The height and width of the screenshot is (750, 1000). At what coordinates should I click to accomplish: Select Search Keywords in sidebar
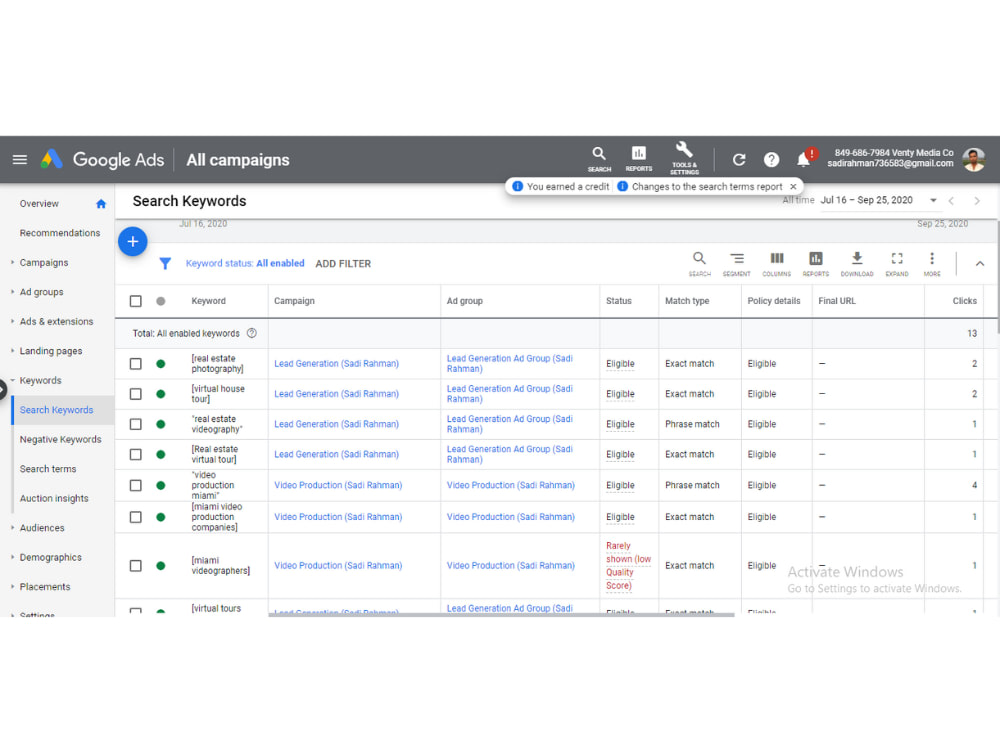[57, 410]
